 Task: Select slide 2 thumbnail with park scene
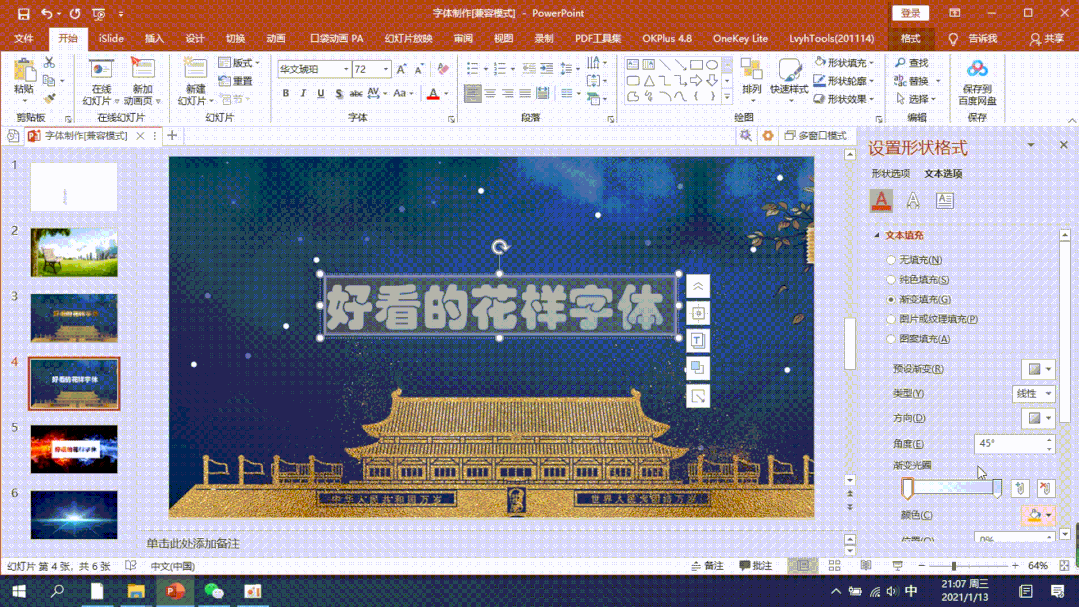[74, 252]
